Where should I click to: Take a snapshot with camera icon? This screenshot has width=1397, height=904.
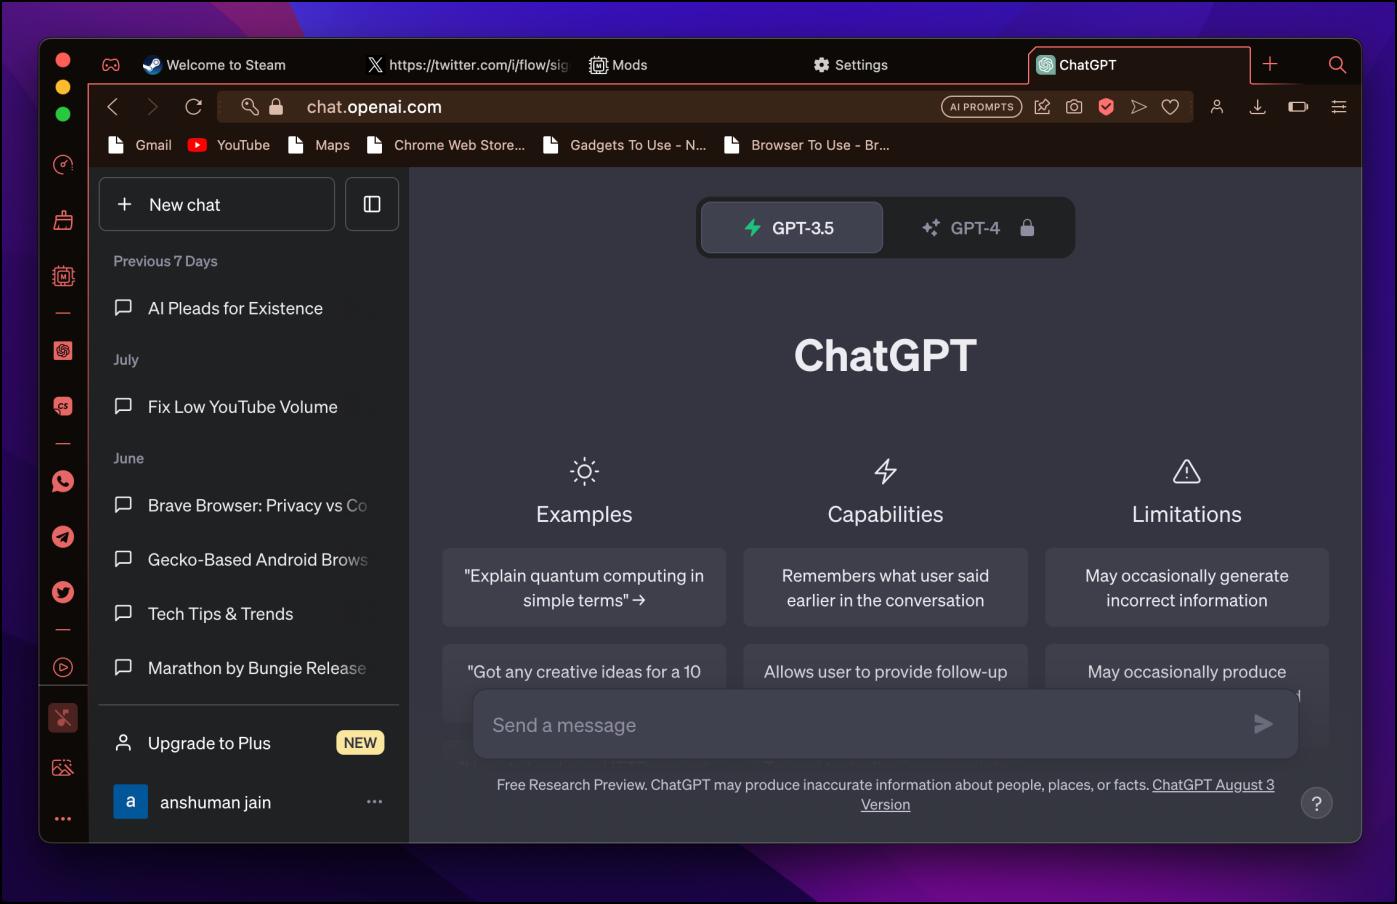pyautogui.click(x=1074, y=107)
